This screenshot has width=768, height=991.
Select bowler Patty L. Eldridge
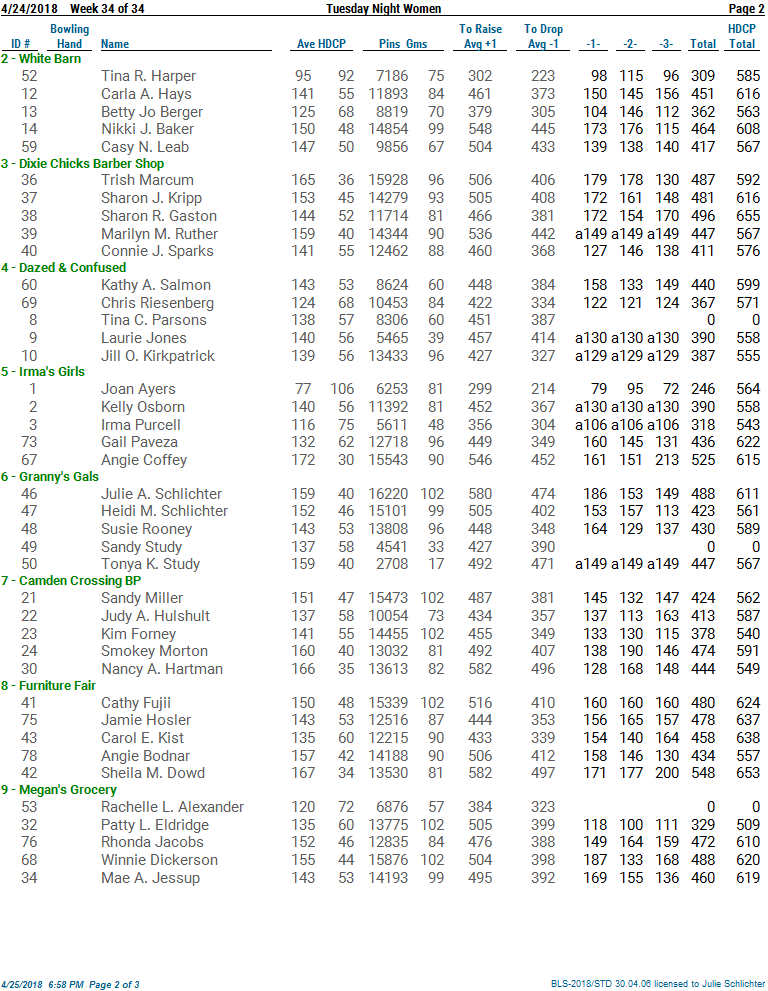click(x=155, y=825)
